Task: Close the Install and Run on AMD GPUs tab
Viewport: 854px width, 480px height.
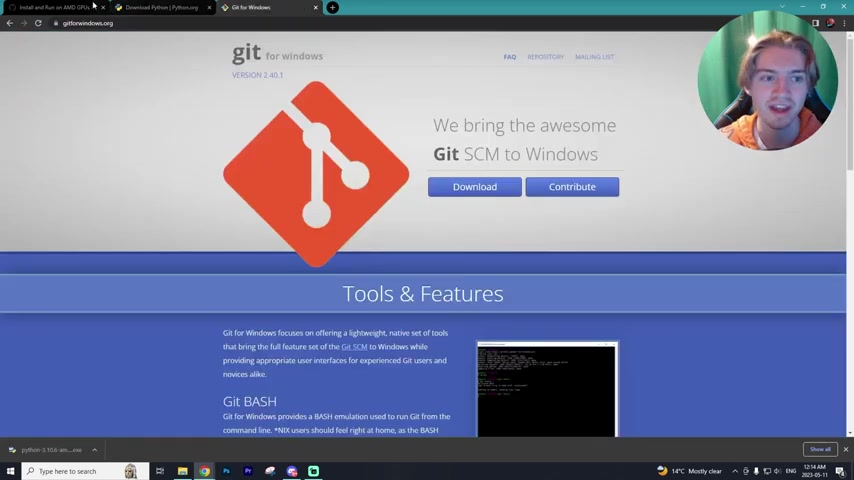Action: pyautogui.click(x=103, y=8)
